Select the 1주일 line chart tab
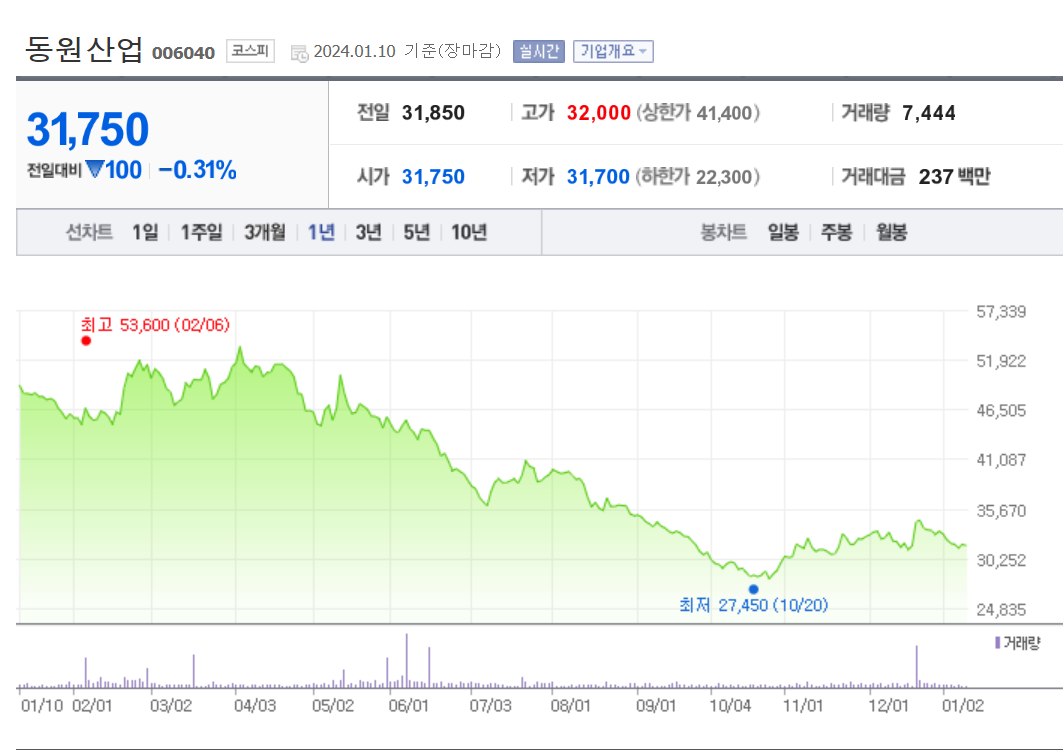Screen dimensions: 1063x750 click(201, 233)
